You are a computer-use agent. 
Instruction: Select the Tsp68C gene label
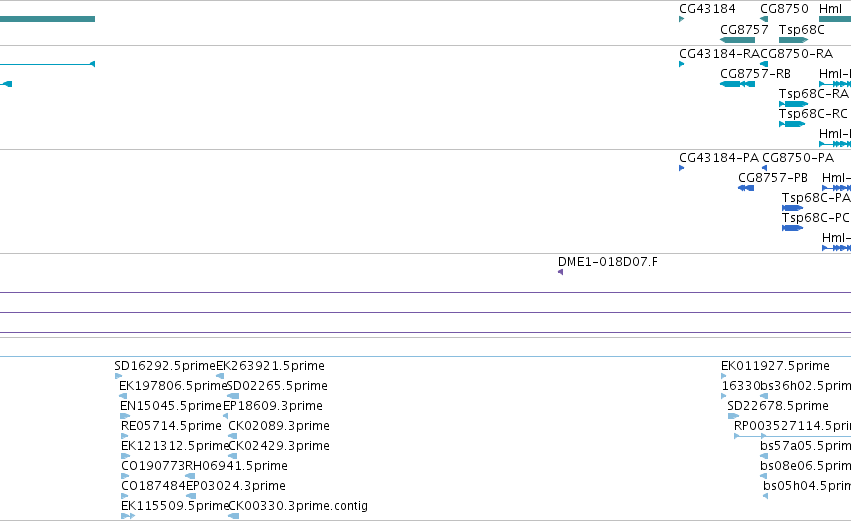click(x=802, y=30)
